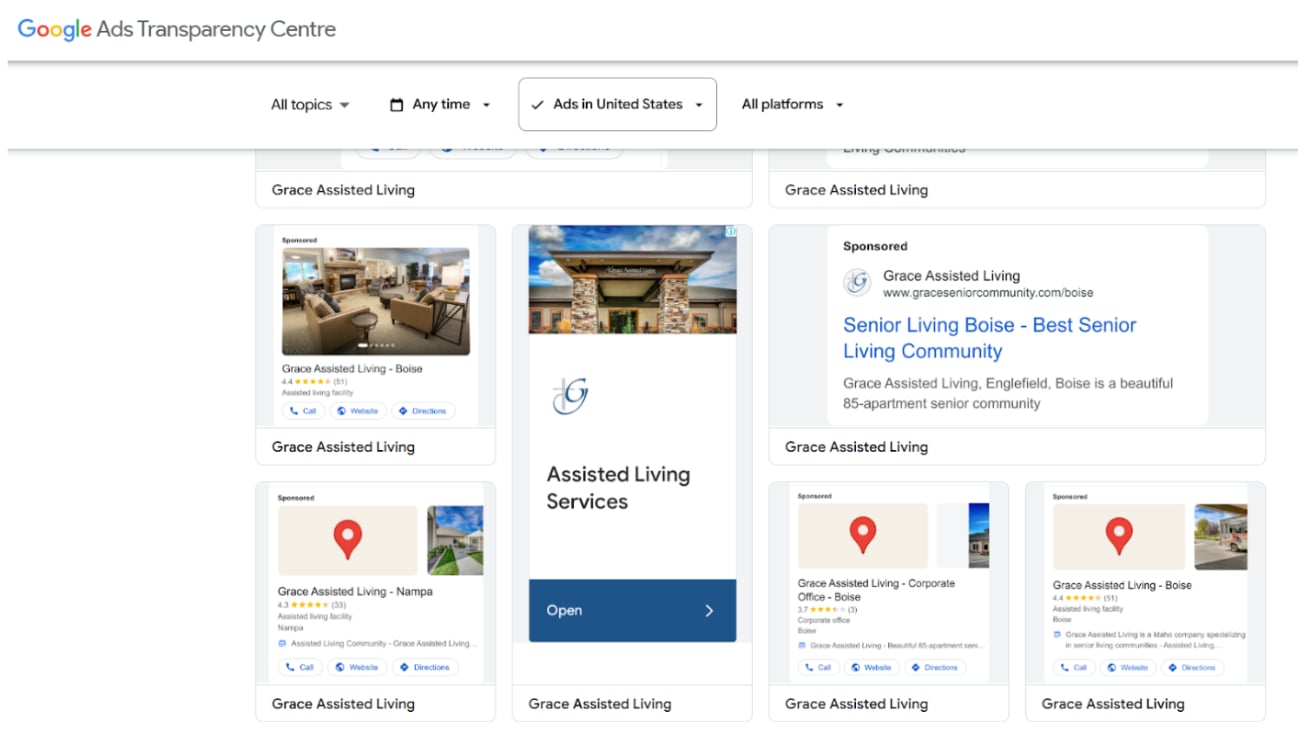Viewport: 1308px width, 744px height.
Task: Click the Google Ads Transparency Centre logo
Action: point(177,29)
